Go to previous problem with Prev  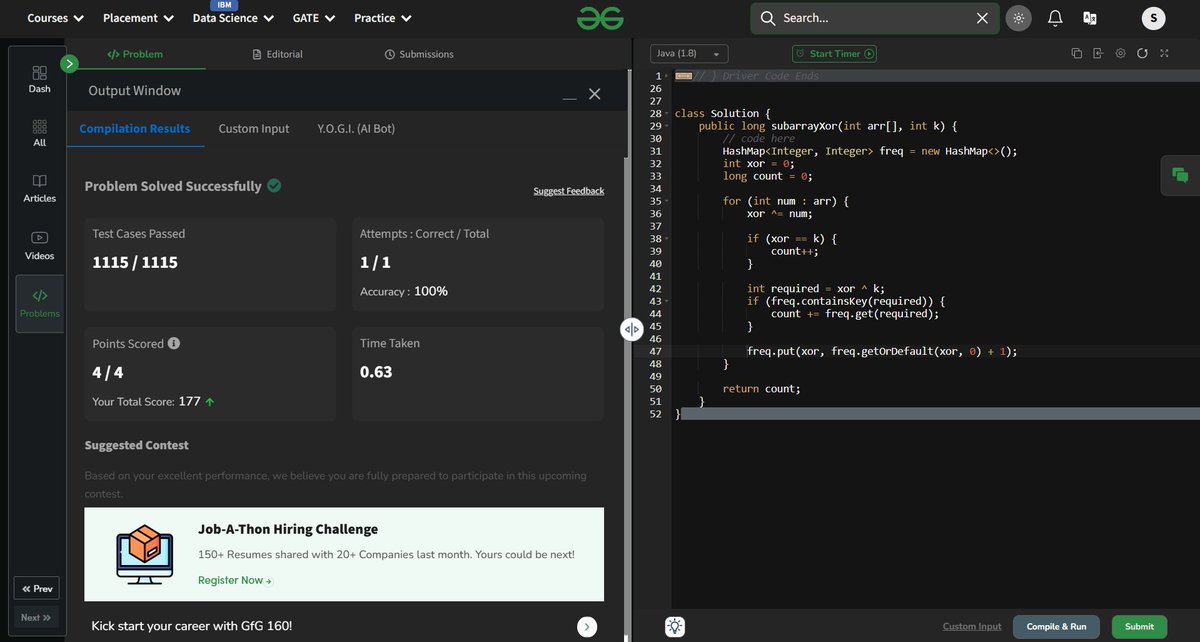click(x=35, y=588)
